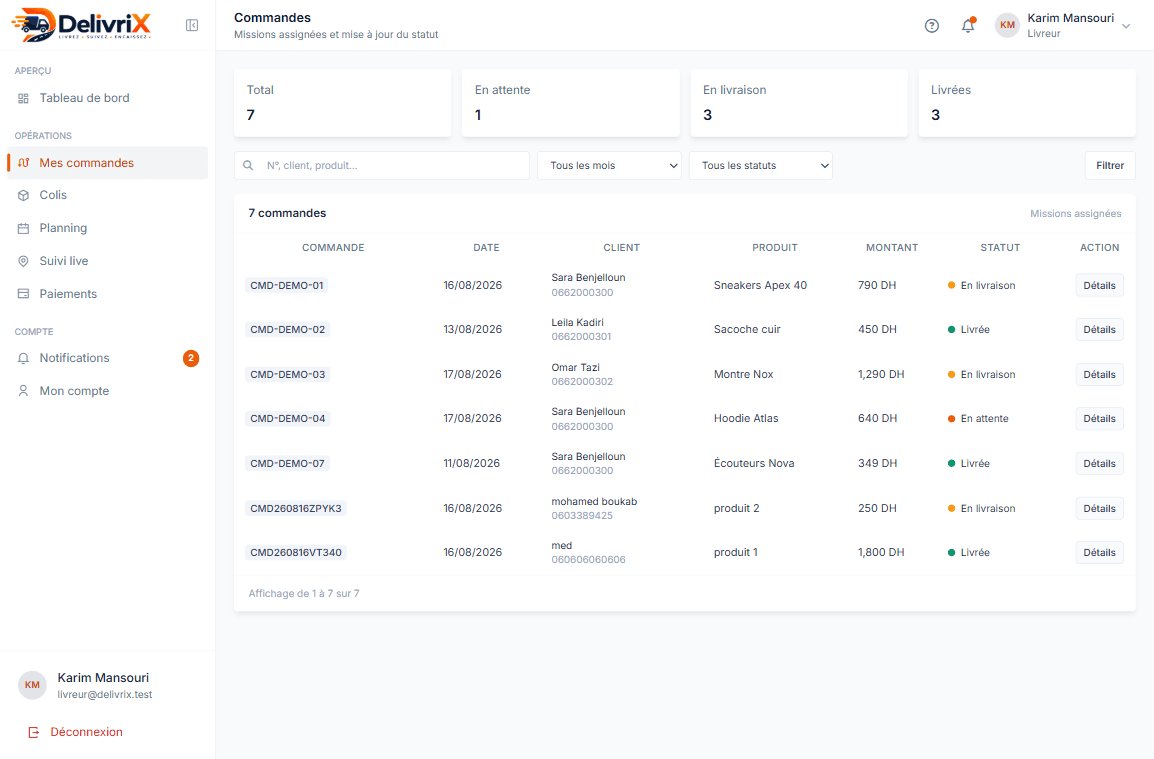
Task: Click phone number 0603389425
Action: [x=582, y=516]
